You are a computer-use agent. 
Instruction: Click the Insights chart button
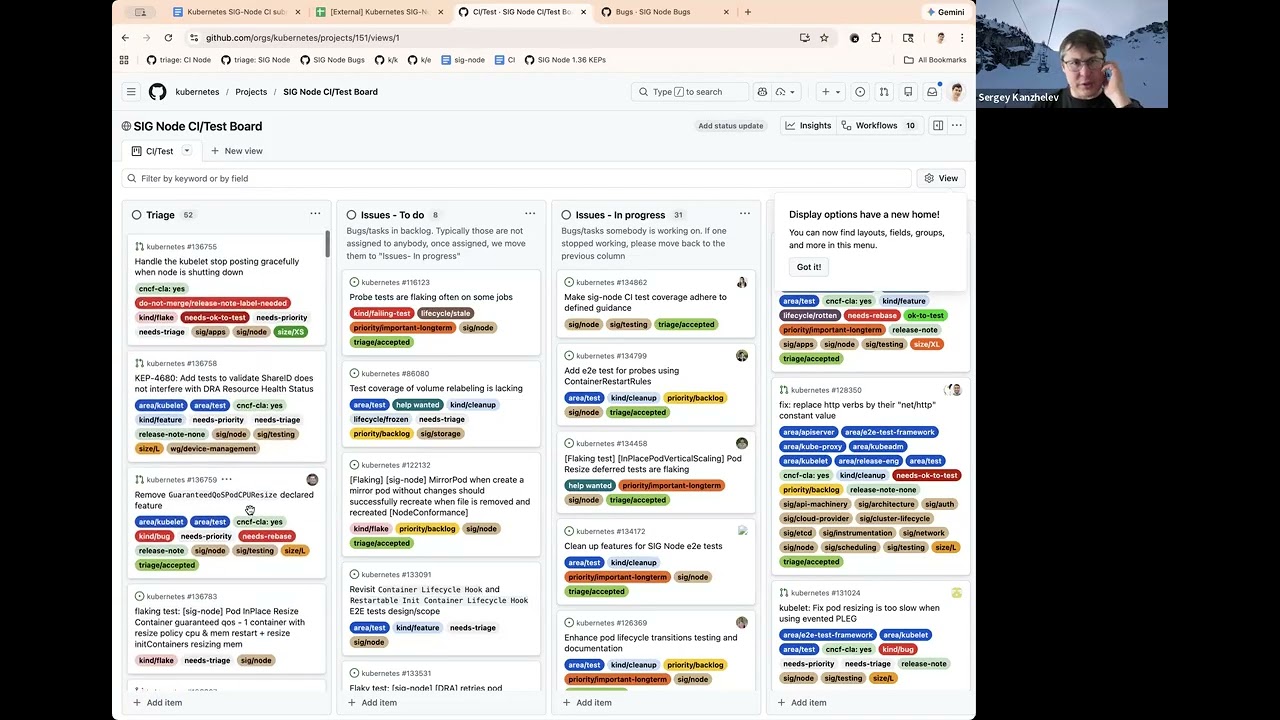[x=808, y=126]
